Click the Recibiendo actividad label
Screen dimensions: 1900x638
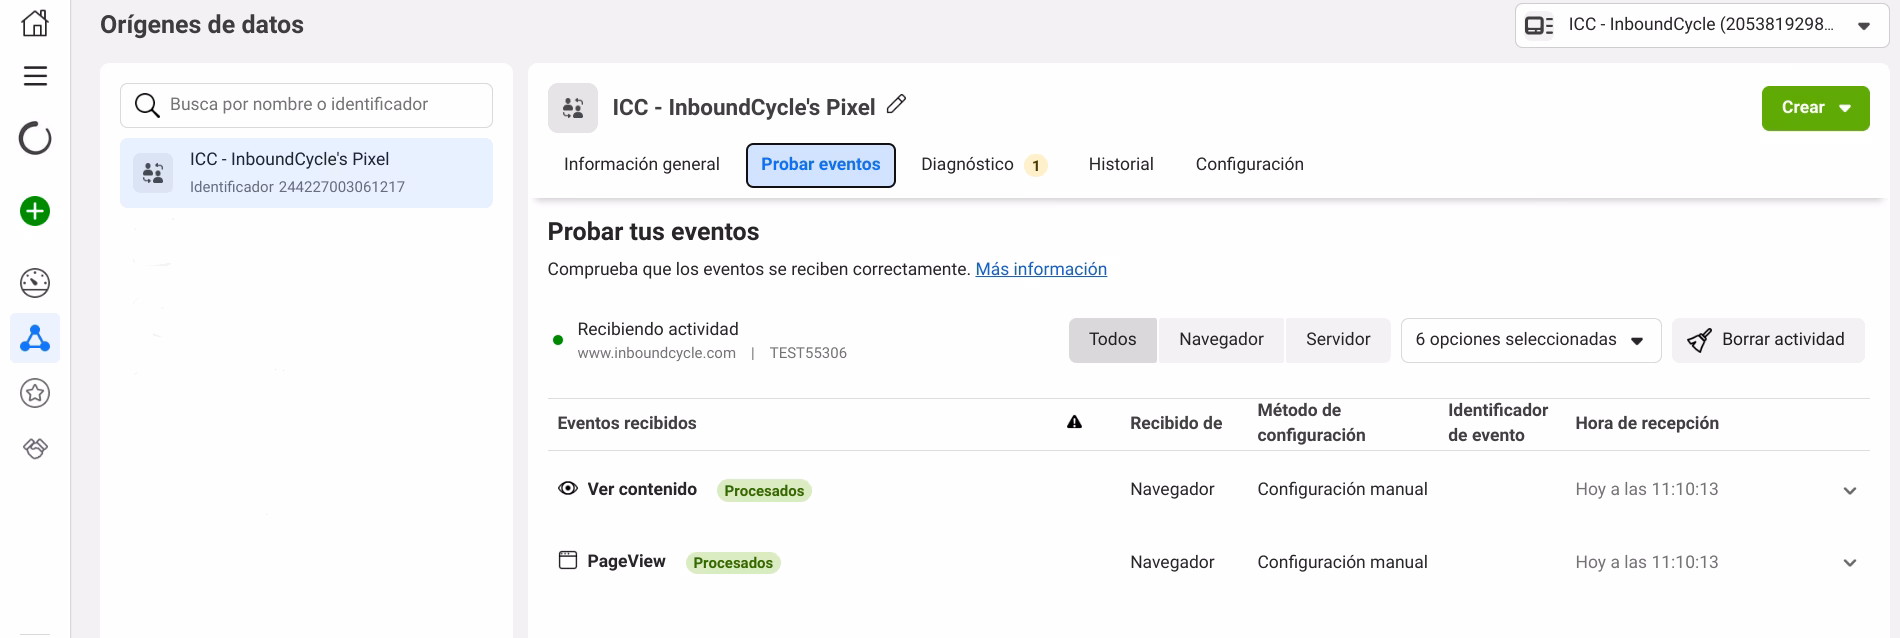pos(658,329)
